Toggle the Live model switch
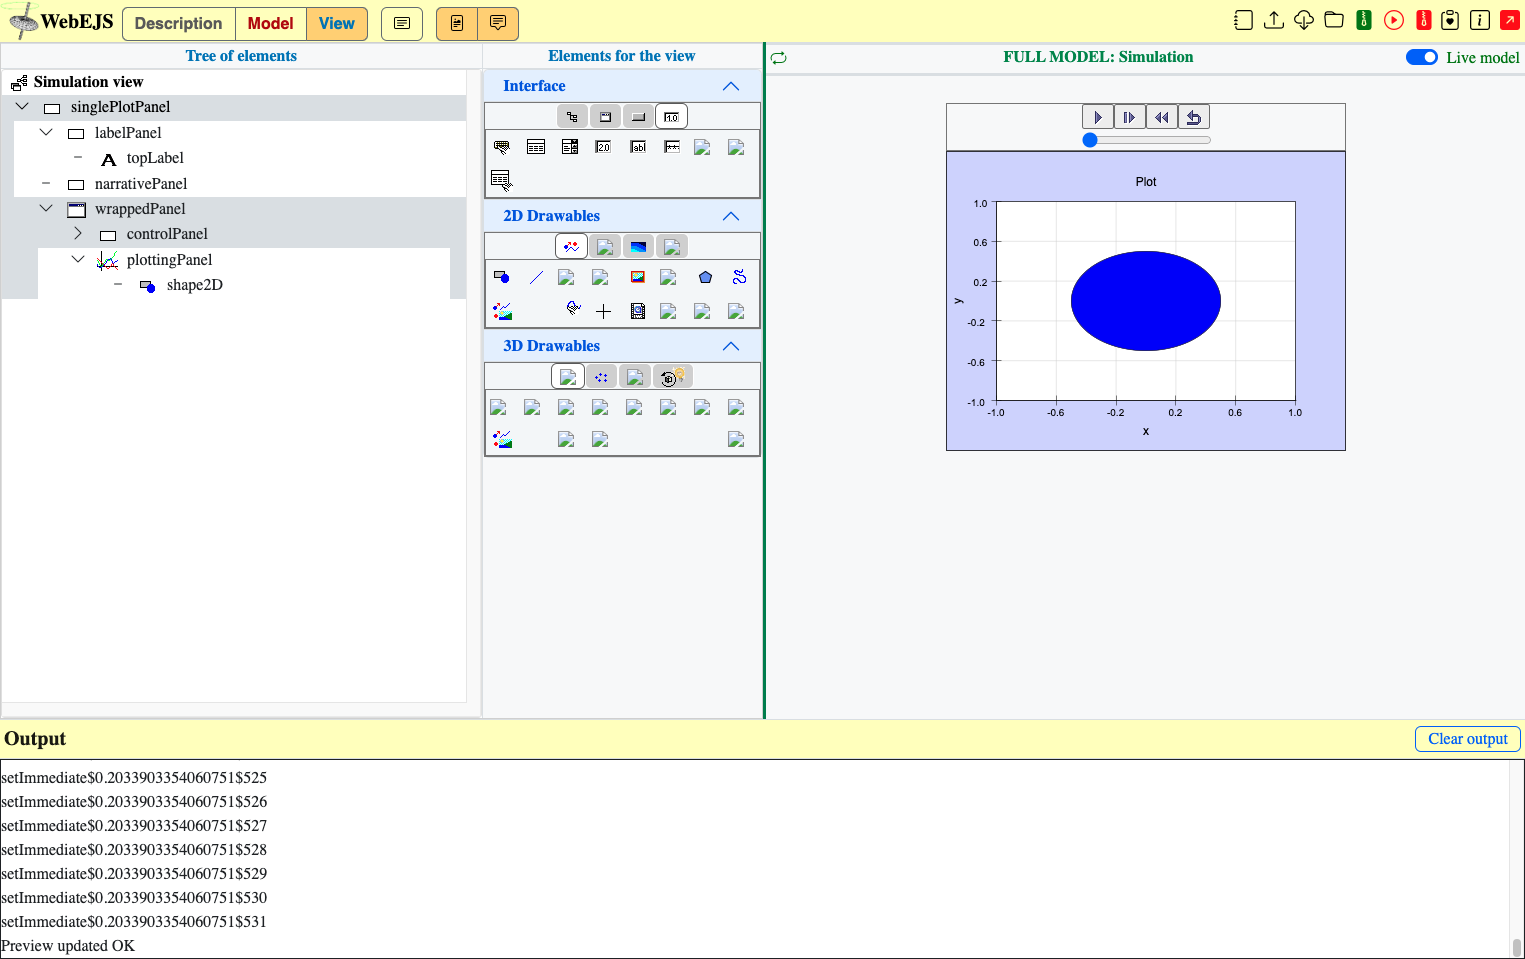This screenshot has height=959, width=1525. pyautogui.click(x=1422, y=57)
